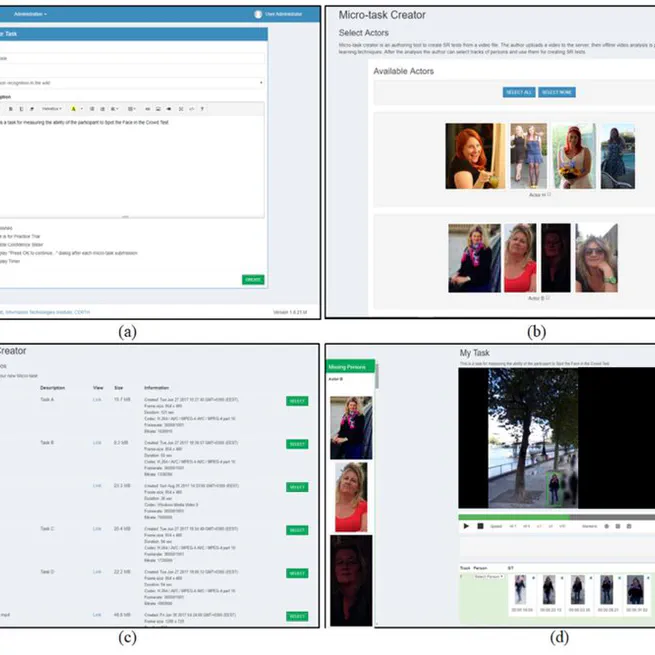Click the SELECT NONE actors button
The image size is (655, 655).
pyautogui.click(x=557, y=92)
